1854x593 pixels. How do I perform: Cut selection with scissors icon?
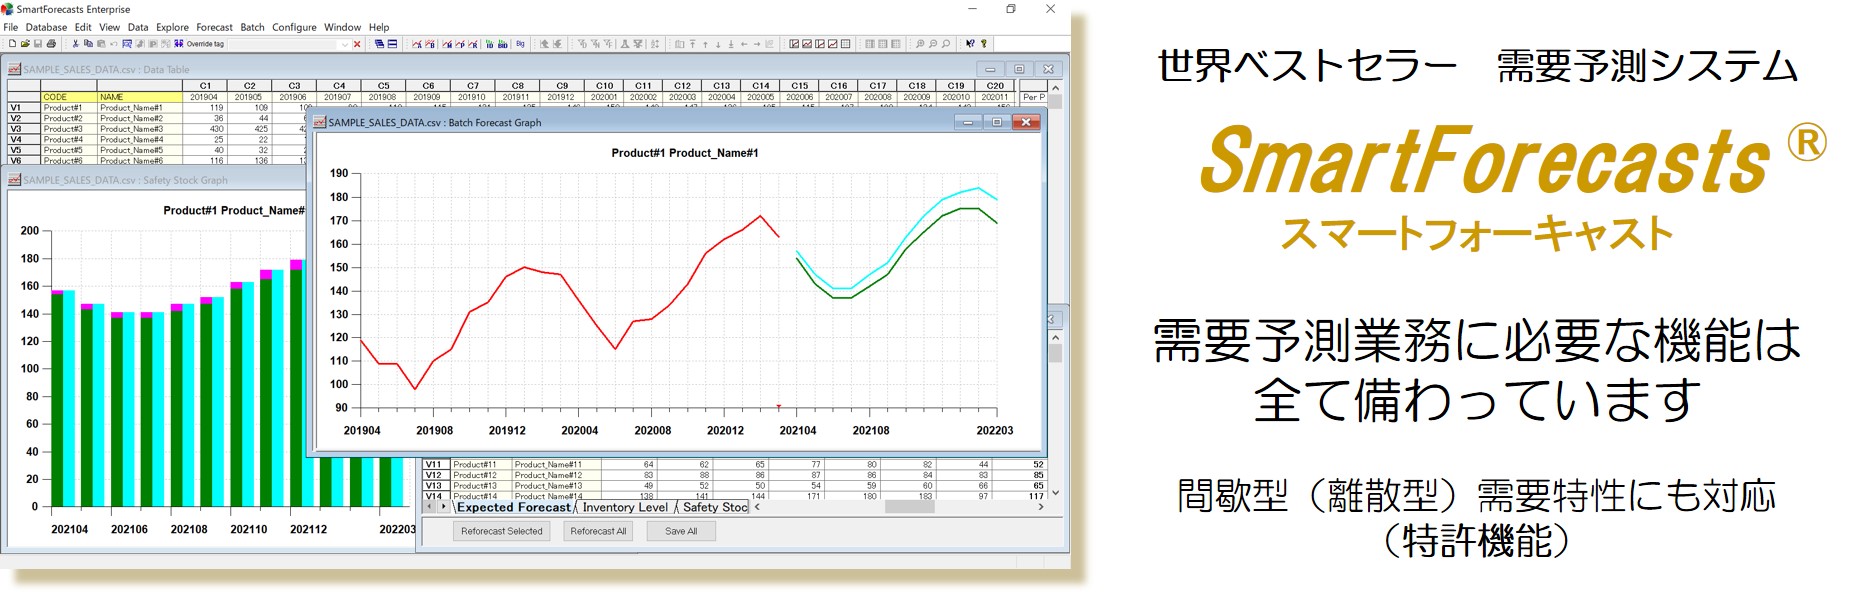[75, 44]
